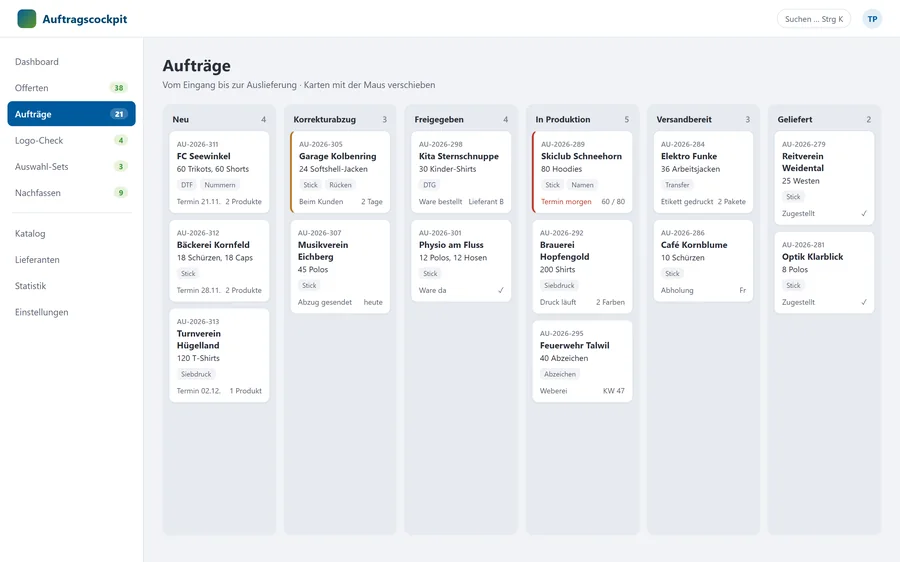Click 'Etikett gedruckt' on Elektro Funke
Viewport: 900px width, 562px height.
coord(687,201)
